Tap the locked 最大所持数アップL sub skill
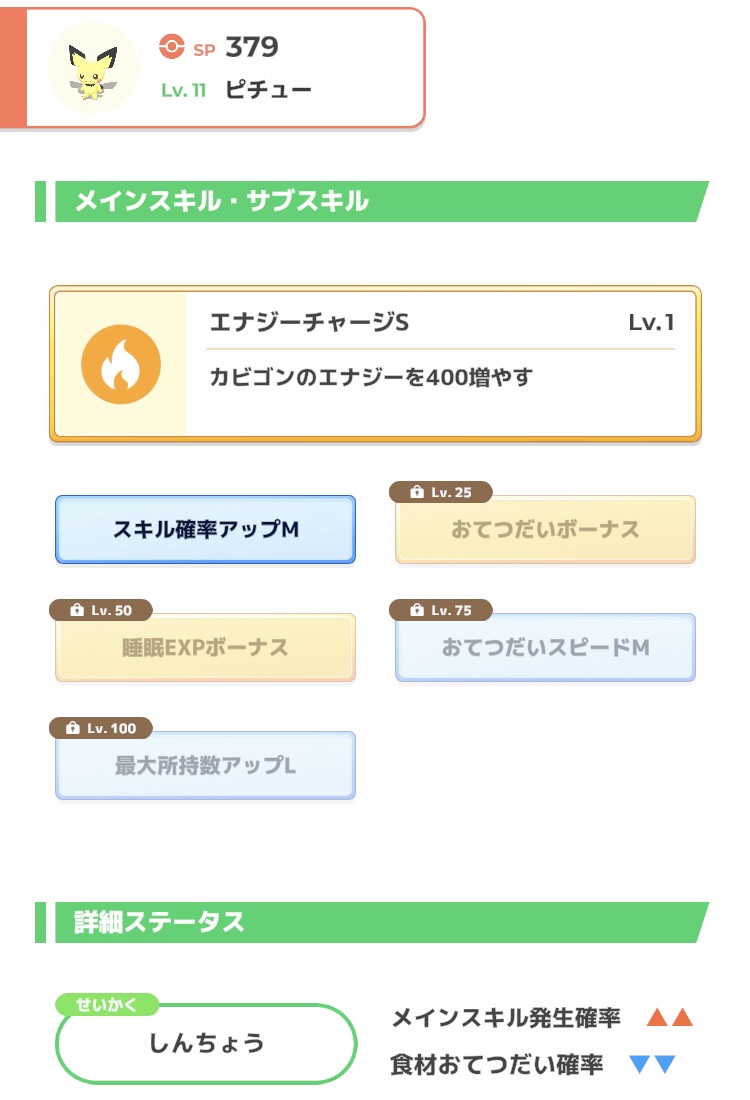 (x=205, y=766)
